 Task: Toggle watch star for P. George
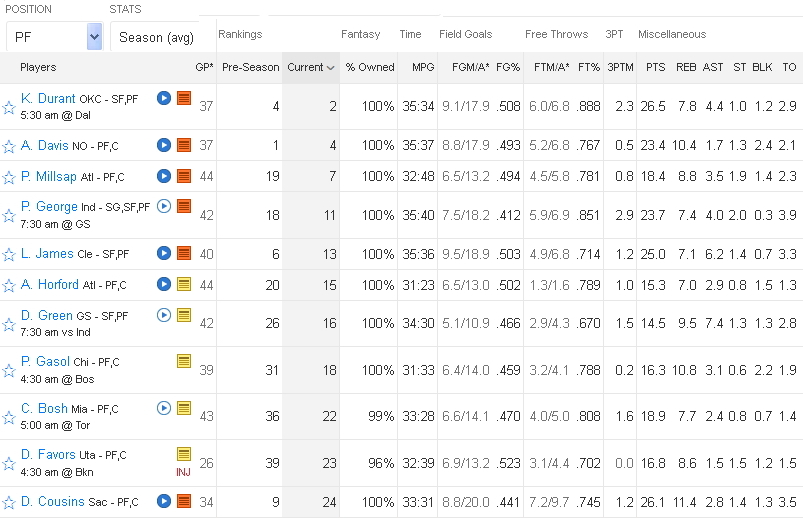pyautogui.click(x=9, y=214)
